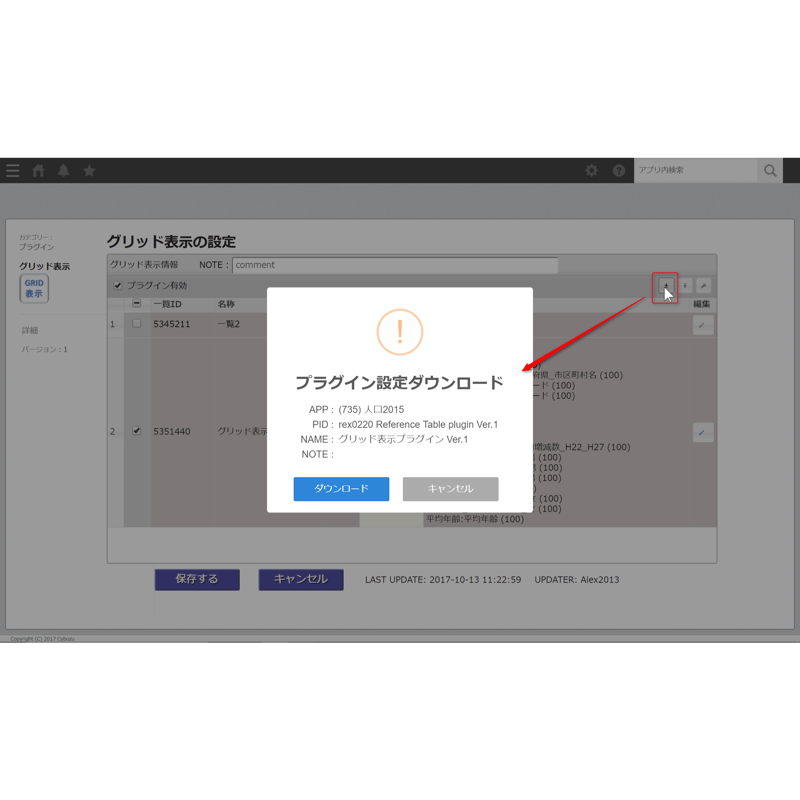The image size is (800, 800).
Task: Click the GRID 表示 plugin thumbnail
Action: (34, 288)
